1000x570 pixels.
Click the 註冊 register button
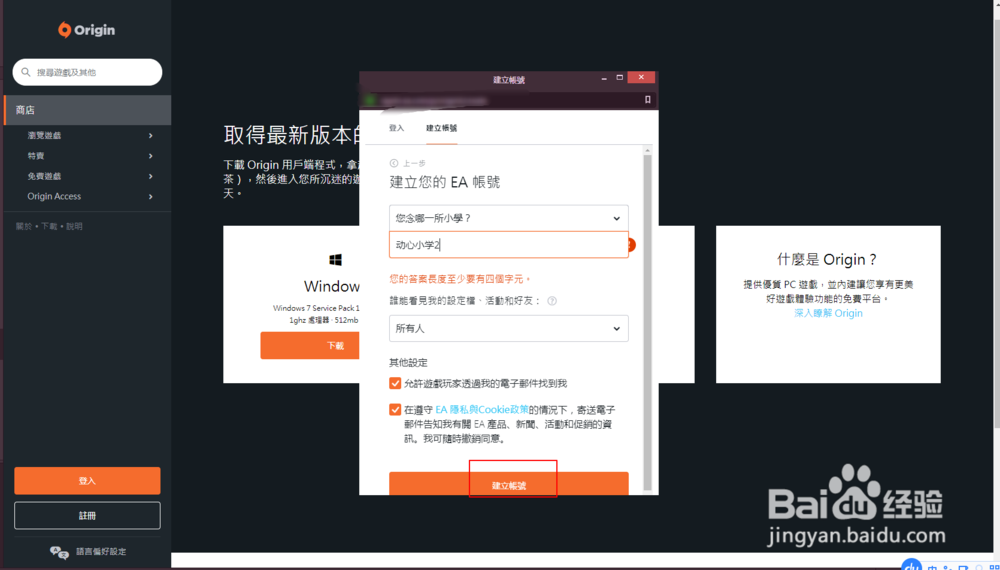[x=87, y=515]
